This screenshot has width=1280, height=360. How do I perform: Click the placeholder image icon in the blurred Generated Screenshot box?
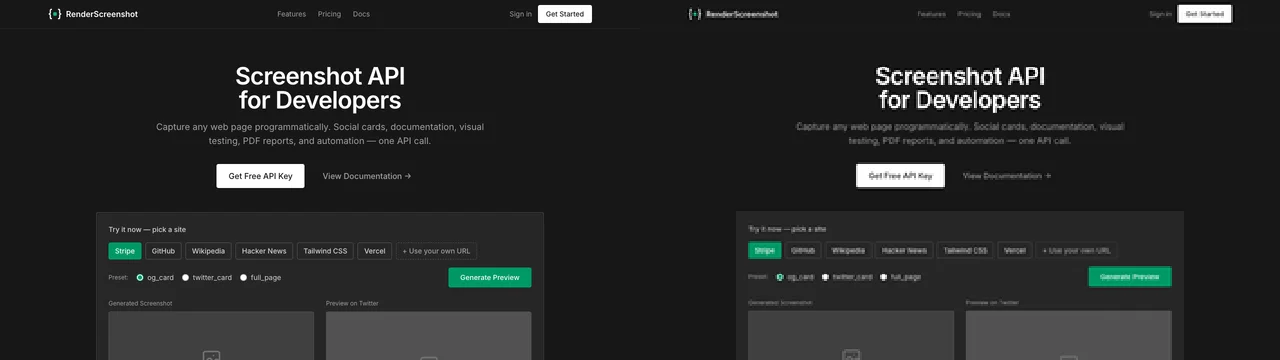point(851,355)
